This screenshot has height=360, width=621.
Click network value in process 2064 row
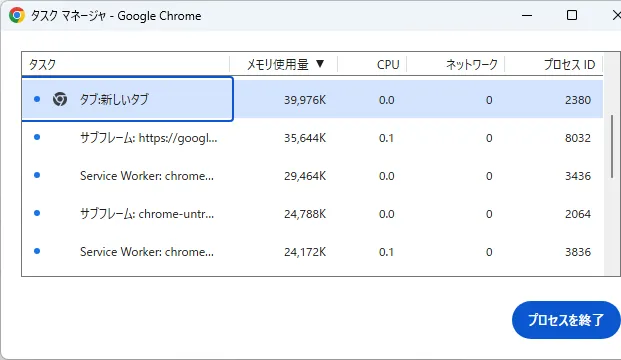pyautogui.click(x=489, y=214)
